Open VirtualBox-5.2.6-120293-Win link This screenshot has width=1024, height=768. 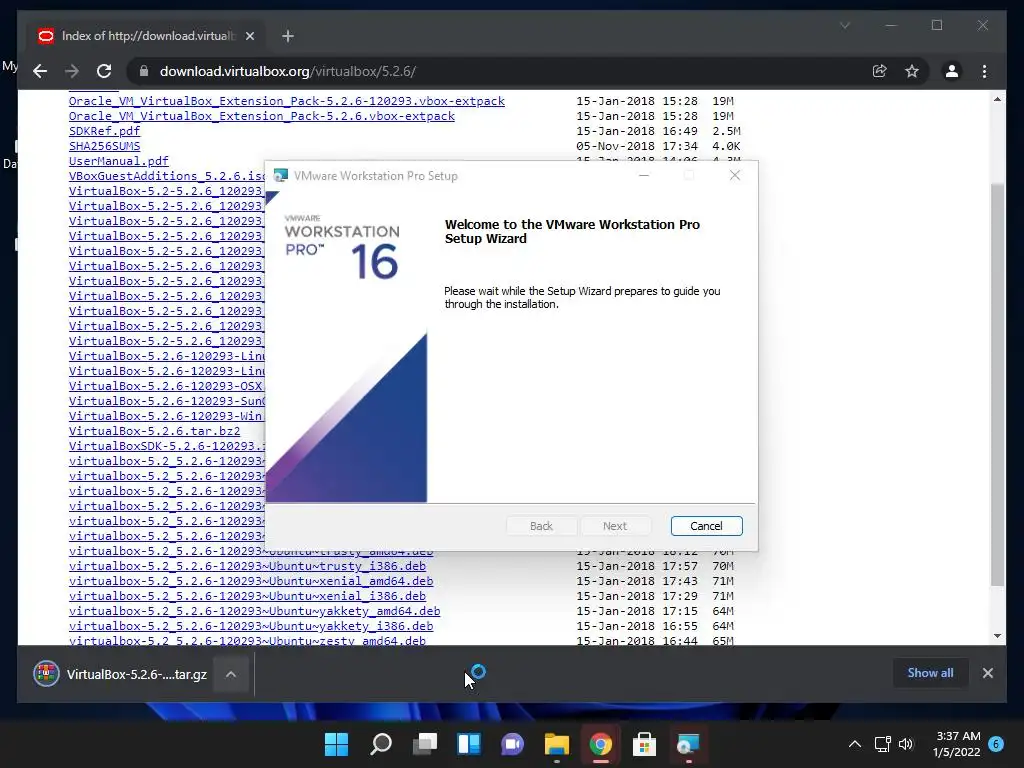[x=167, y=417]
